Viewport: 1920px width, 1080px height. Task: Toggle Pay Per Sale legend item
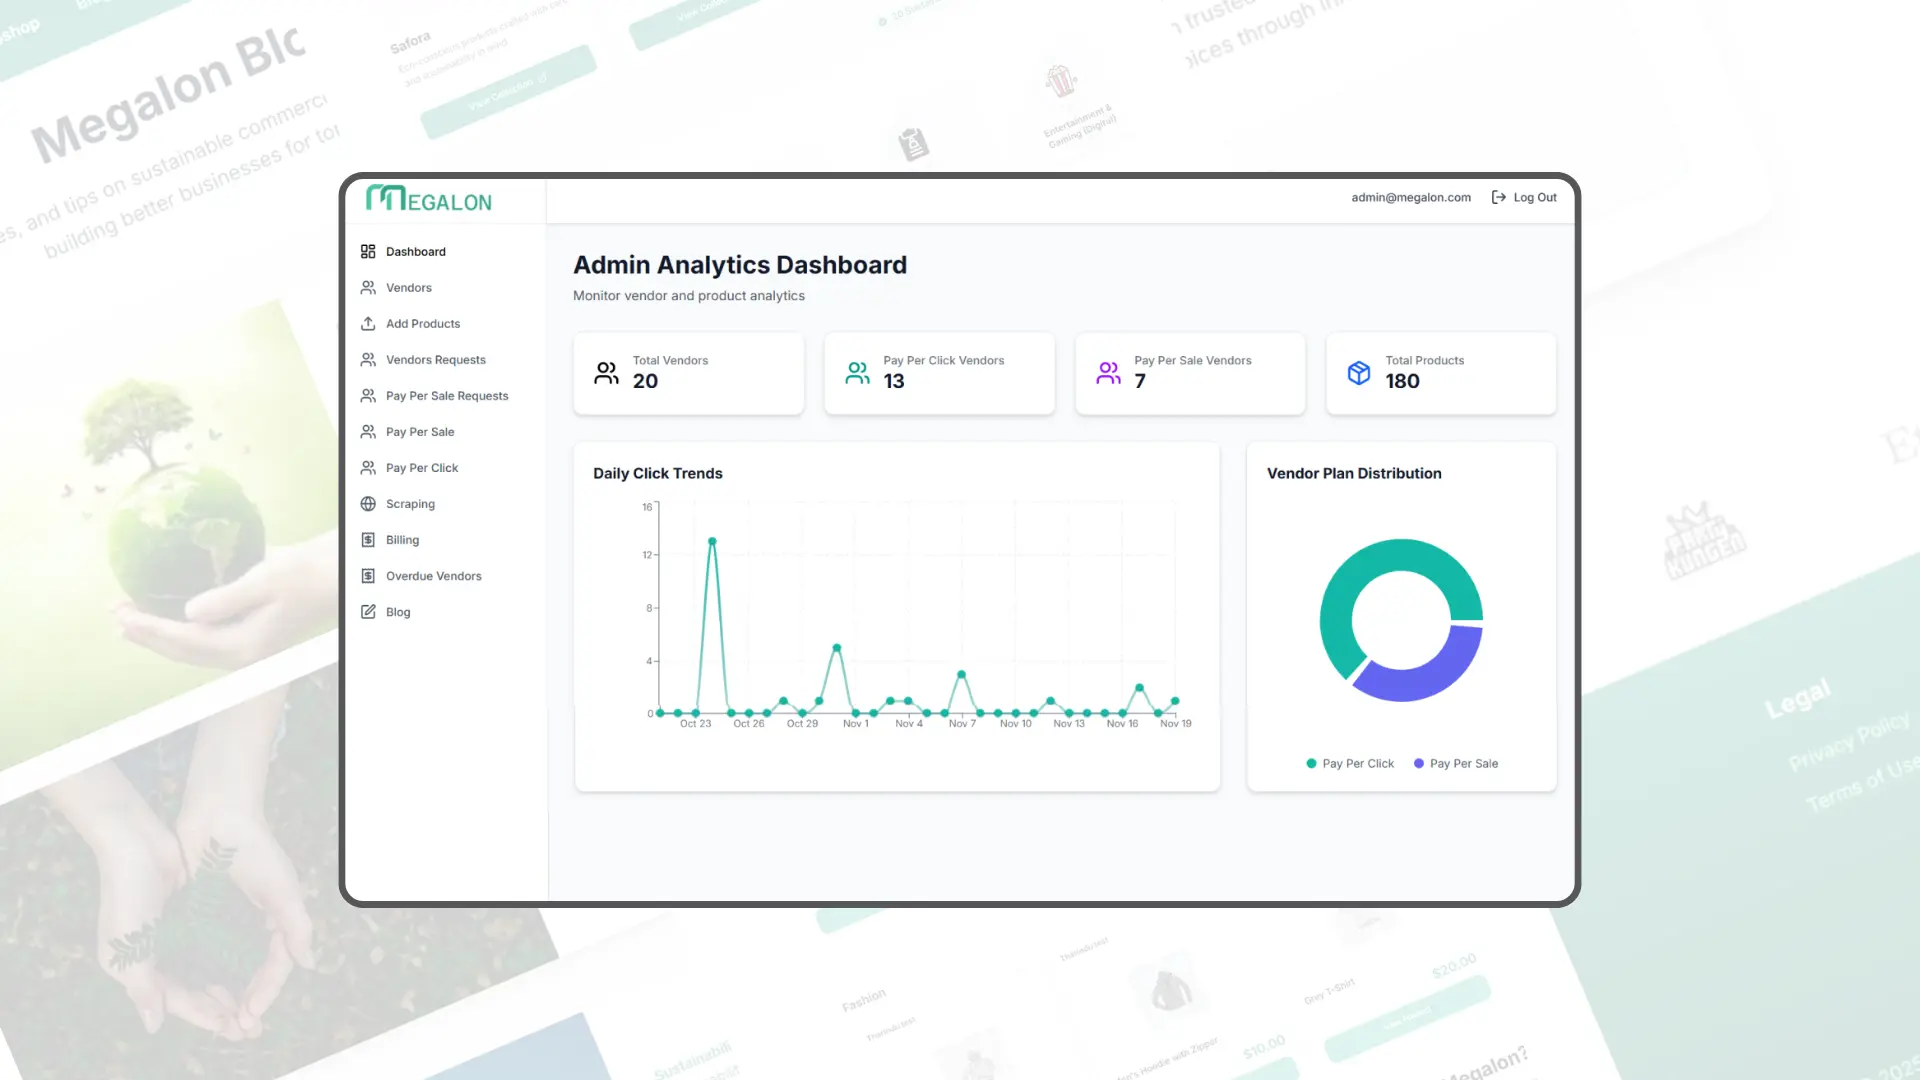[x=1456, y=763]
